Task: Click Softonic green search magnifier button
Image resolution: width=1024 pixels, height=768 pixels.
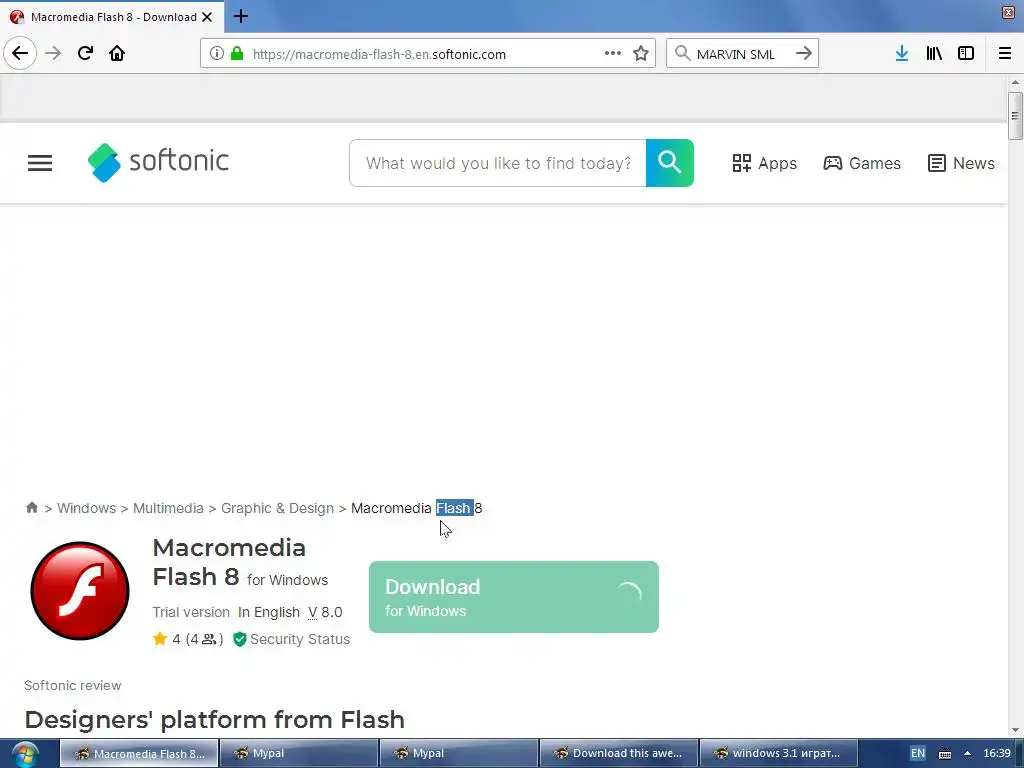Action: (x=669, y=163)
